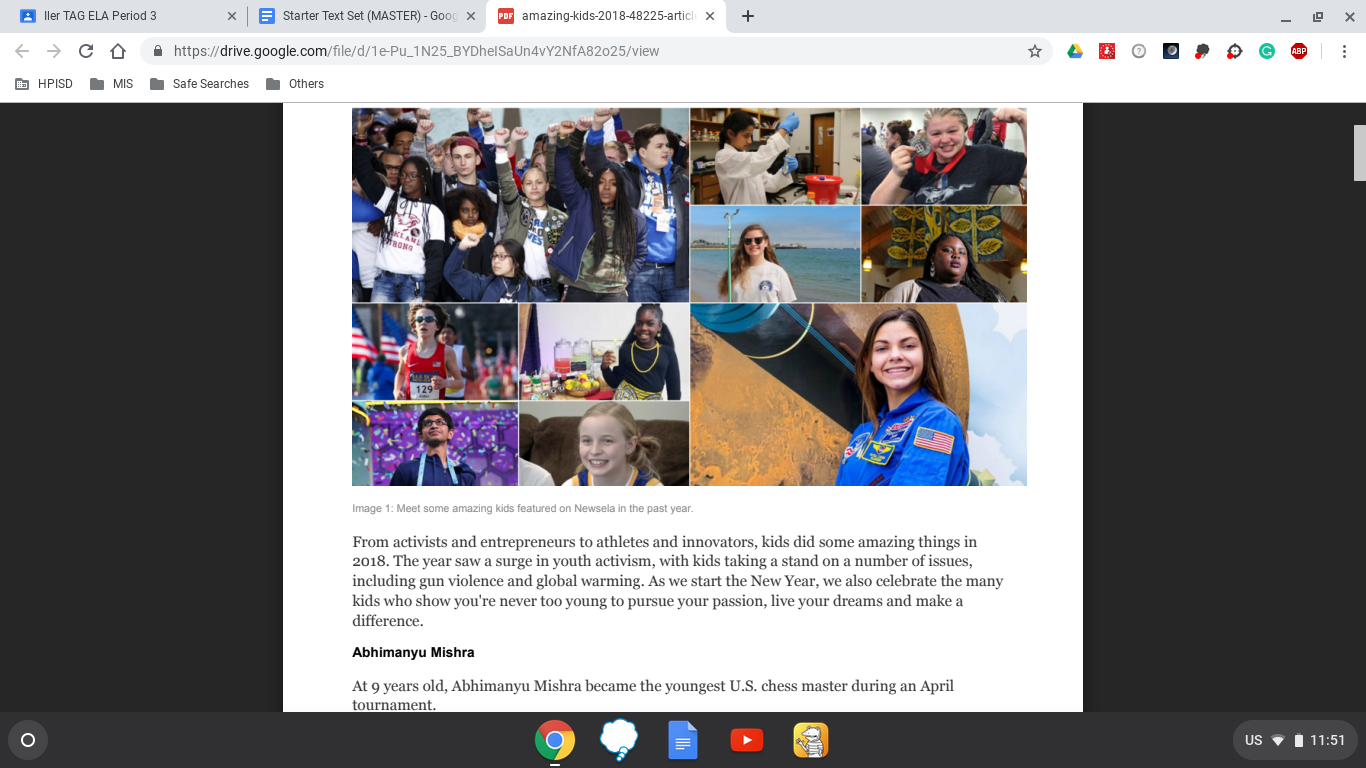Open the Others bookmarks folder

point(295,84)
